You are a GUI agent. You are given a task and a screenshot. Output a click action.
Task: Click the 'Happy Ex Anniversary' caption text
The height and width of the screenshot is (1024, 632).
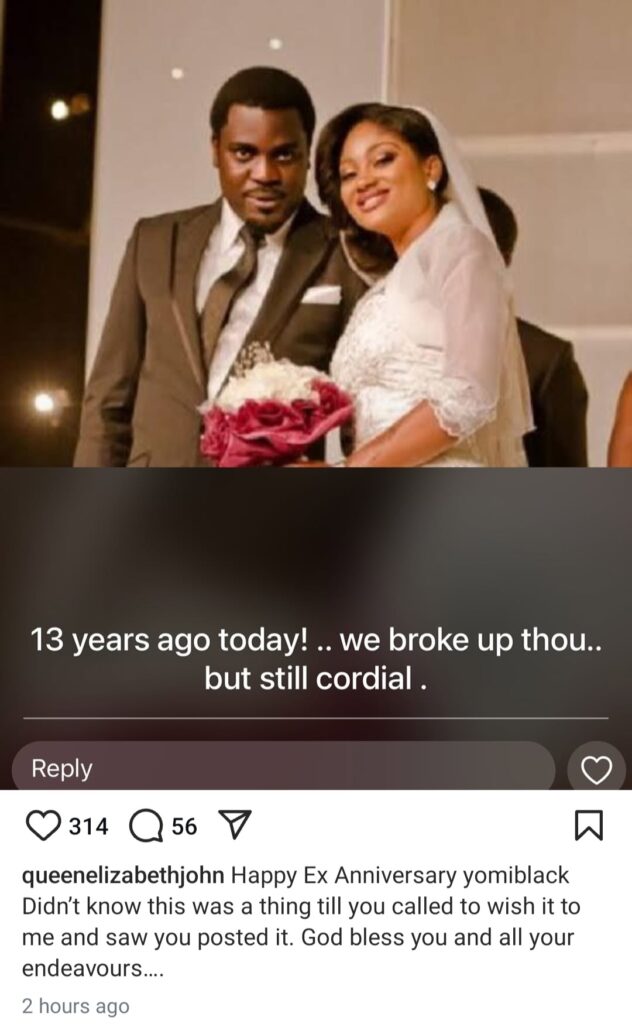(x=343, y=875)
